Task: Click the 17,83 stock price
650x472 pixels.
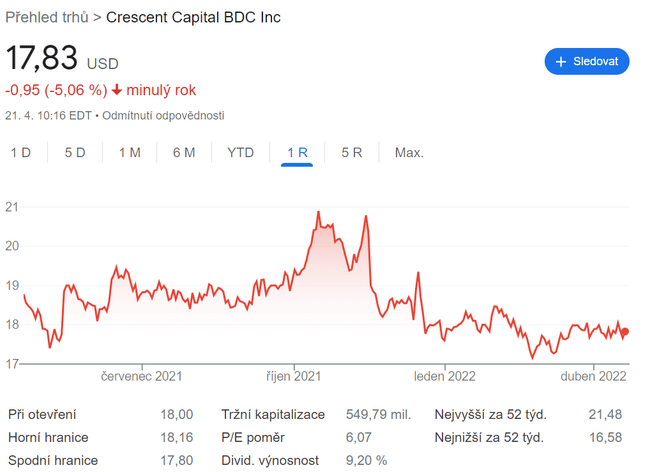Action: point(45,58)
